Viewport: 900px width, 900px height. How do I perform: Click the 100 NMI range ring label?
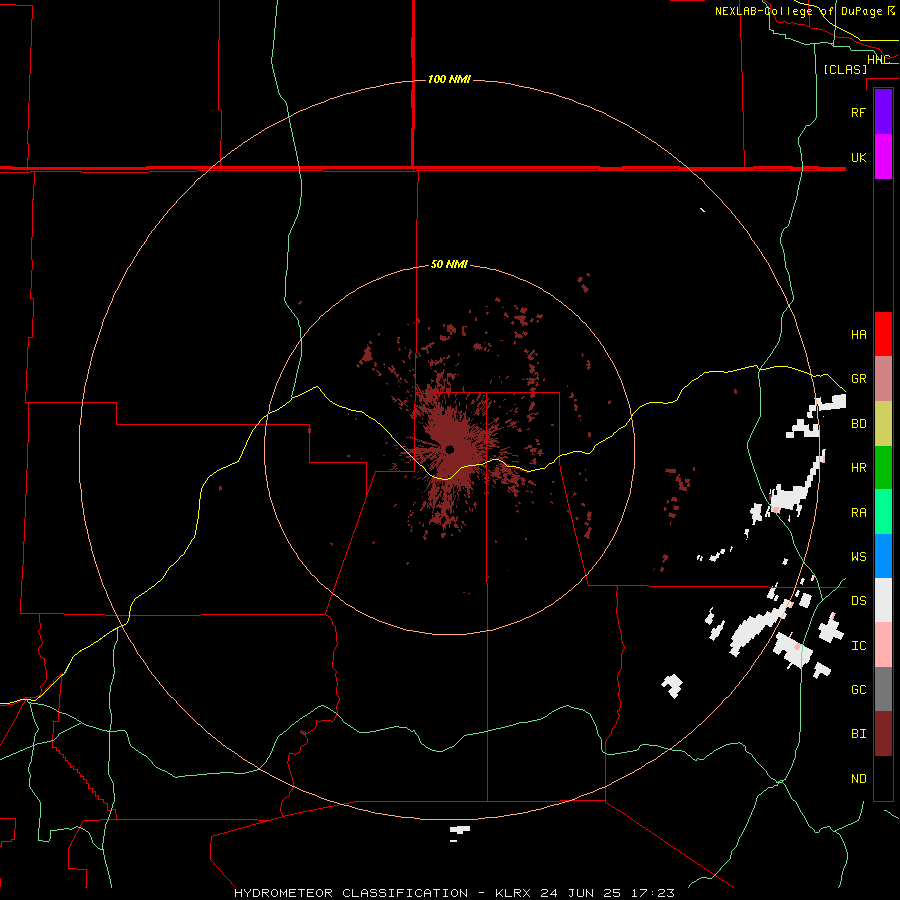tap(449, 79)
